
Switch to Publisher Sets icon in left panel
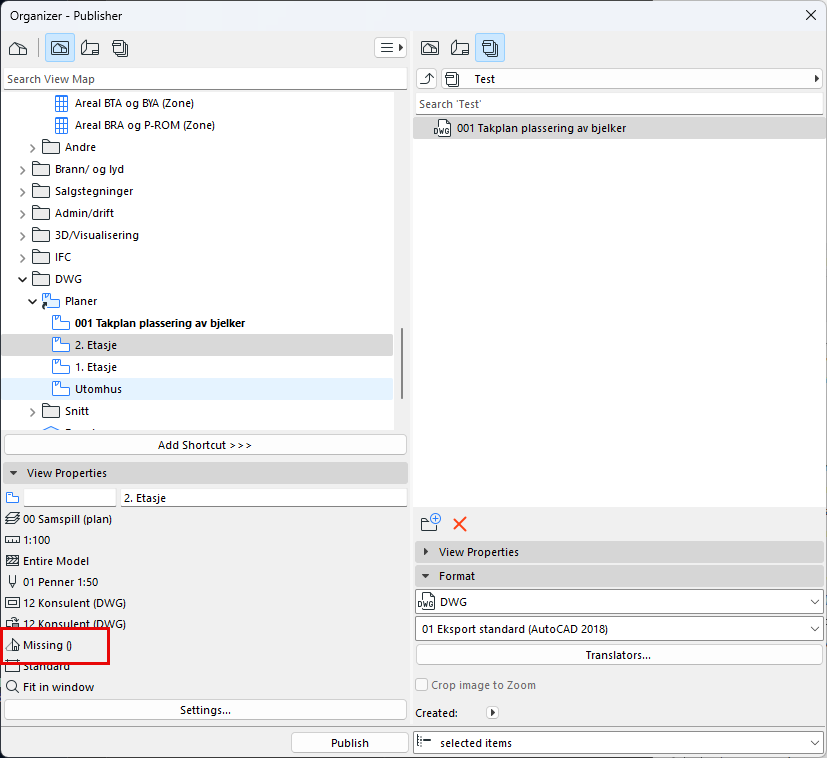[120, 48]
